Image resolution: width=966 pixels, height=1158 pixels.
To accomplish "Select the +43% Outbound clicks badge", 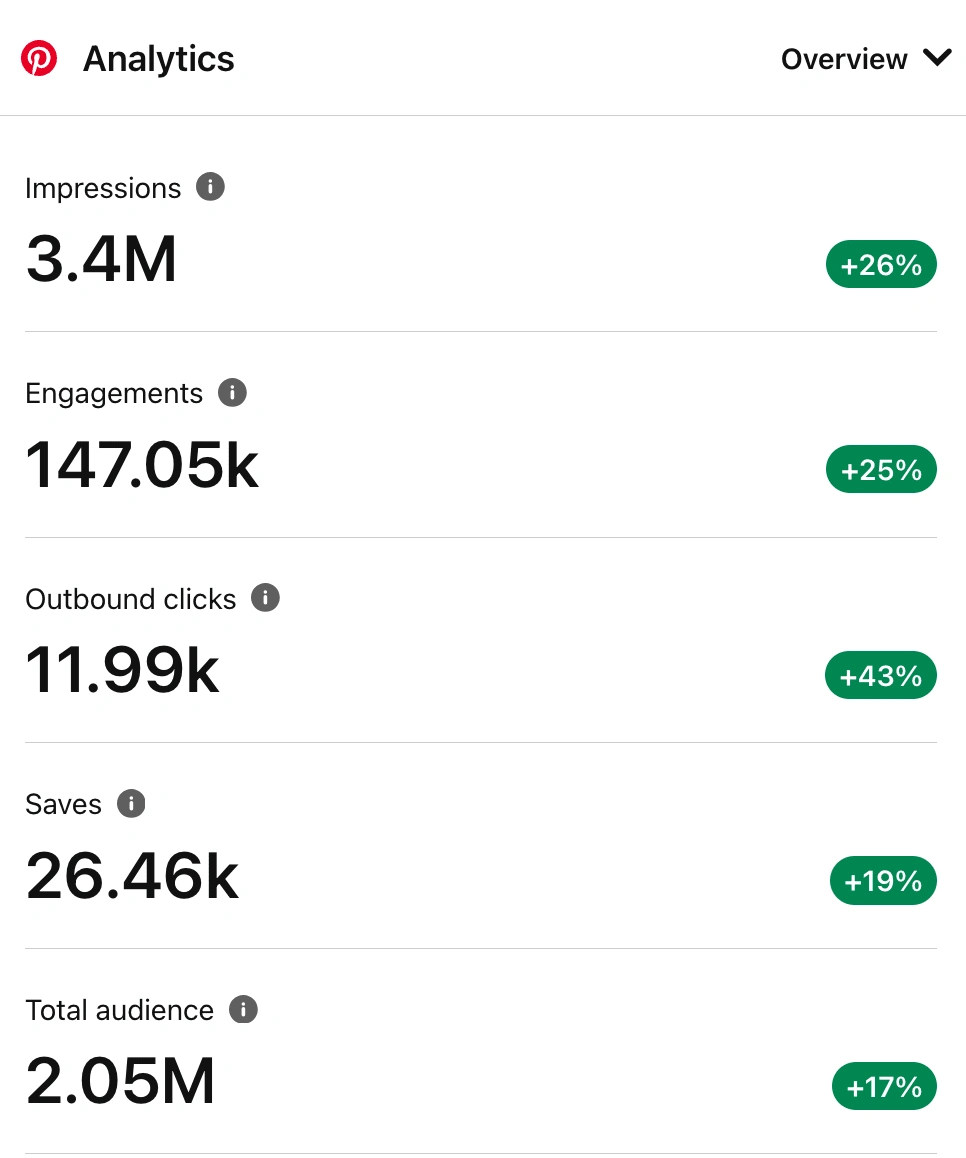I will pyautogui.click(x=881, y=676).
